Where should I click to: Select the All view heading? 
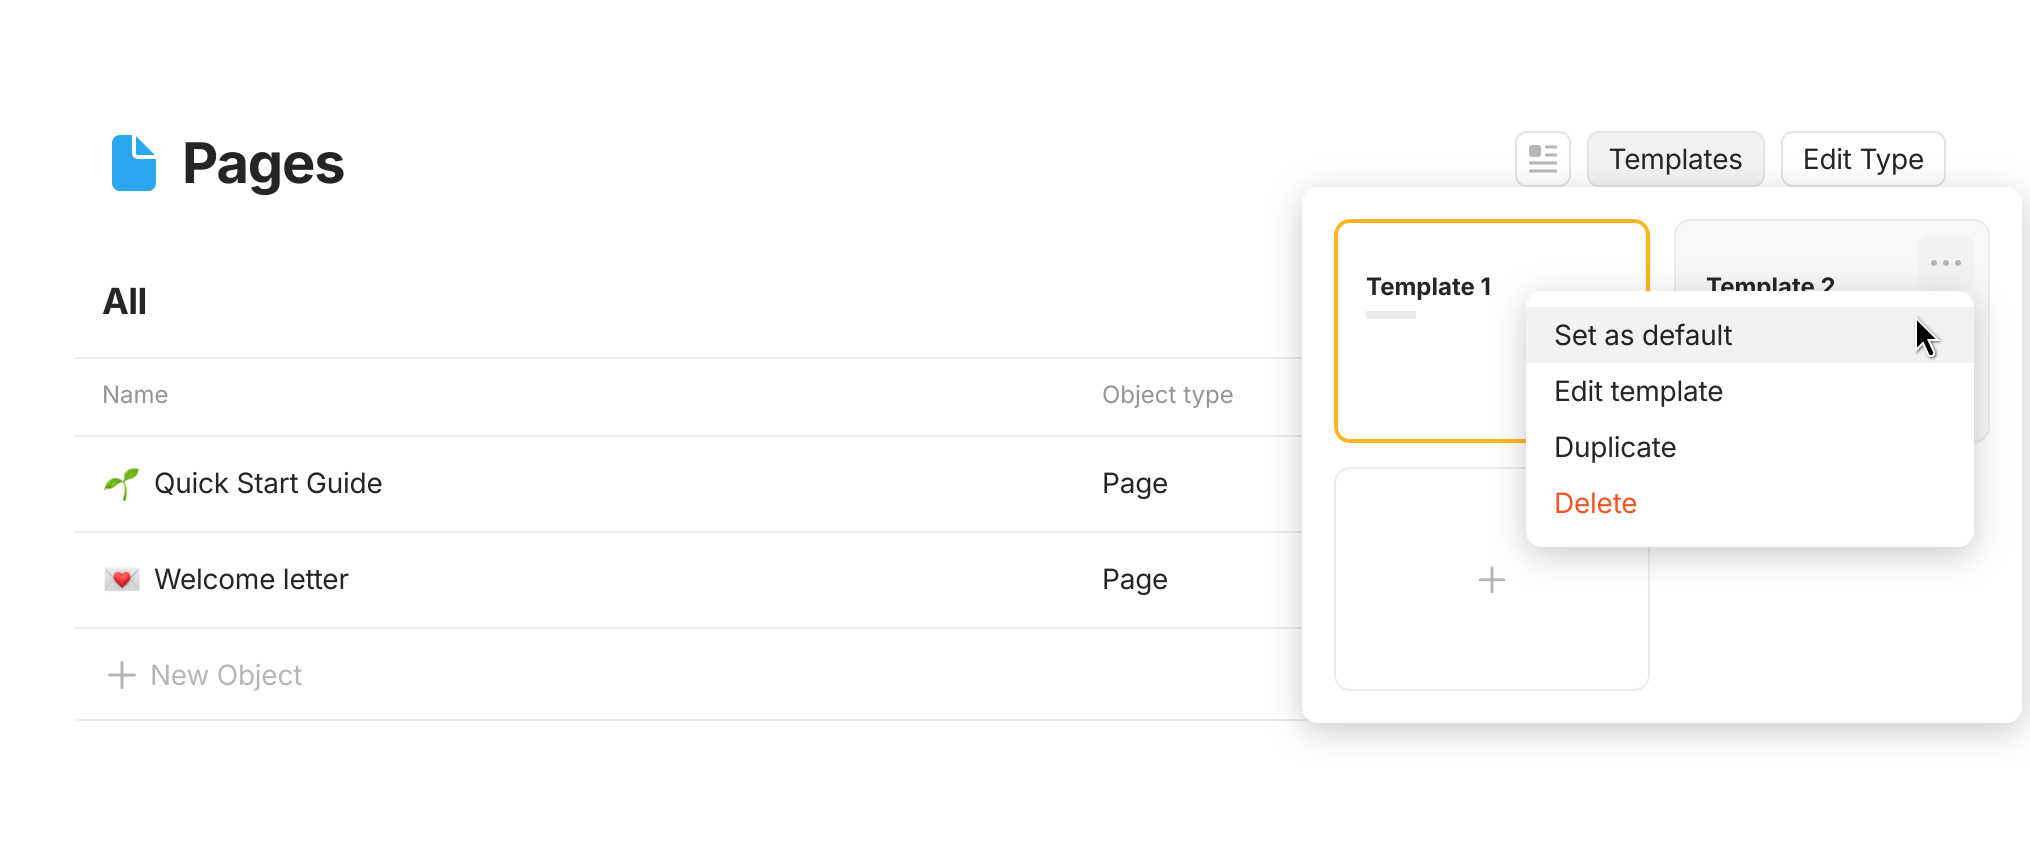click(x=125, y=302)
